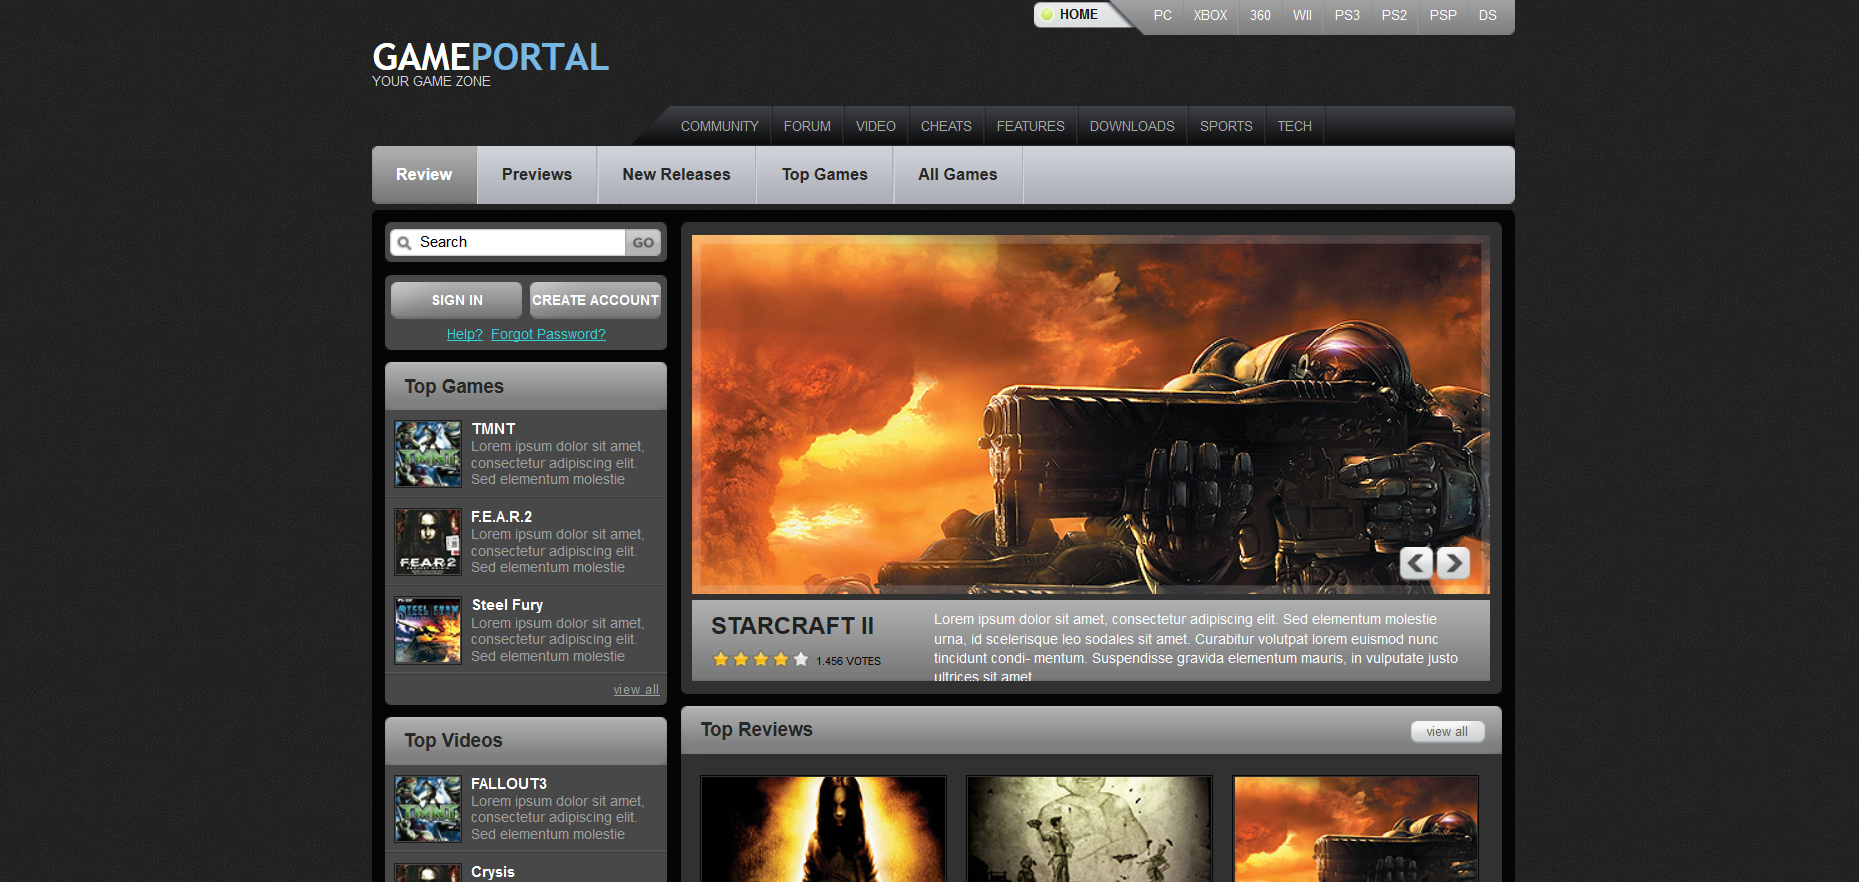The height and width of the screenshot is (882, 1859).
Task: Open the Forgot Password? link
Action: point(548,334)
